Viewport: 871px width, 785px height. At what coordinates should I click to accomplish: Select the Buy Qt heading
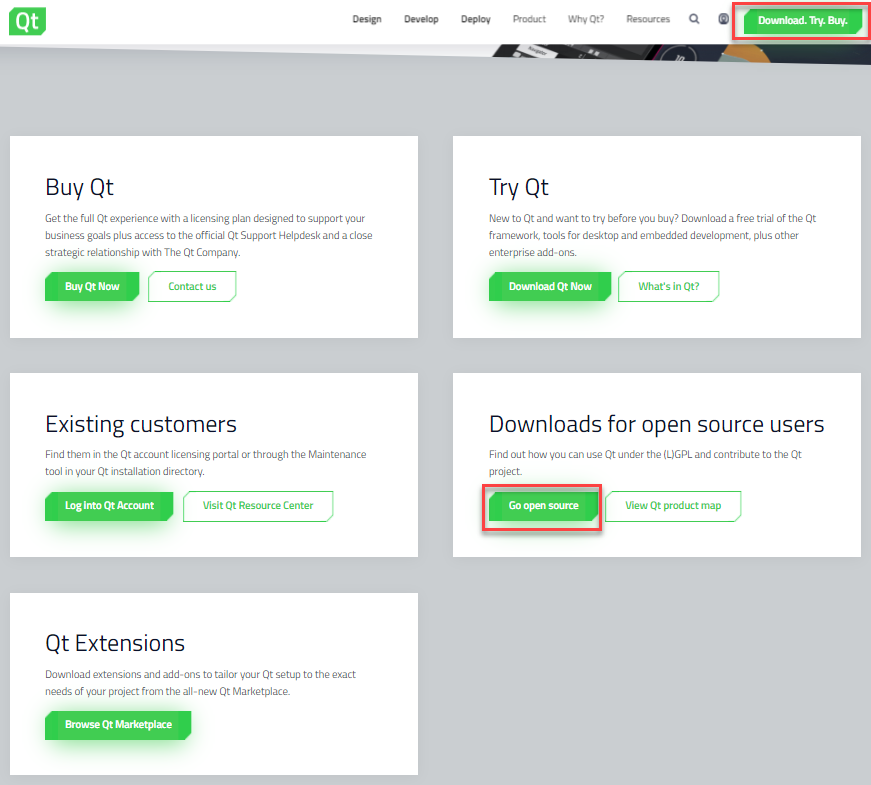tap(79, 188)
